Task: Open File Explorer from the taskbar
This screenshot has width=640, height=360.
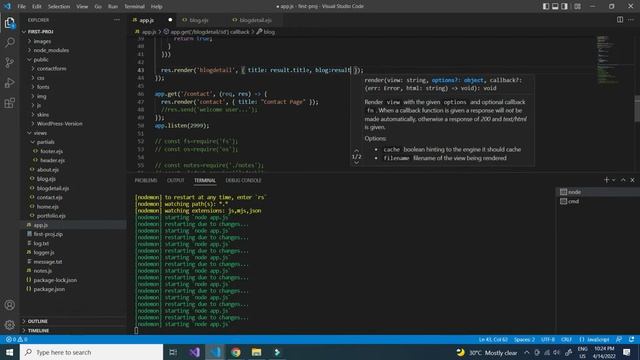Action: click(256, 352)
